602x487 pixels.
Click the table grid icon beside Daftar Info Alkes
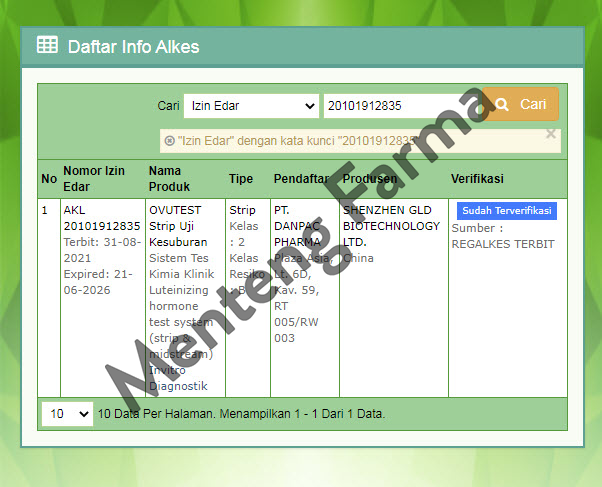[47, 45]
